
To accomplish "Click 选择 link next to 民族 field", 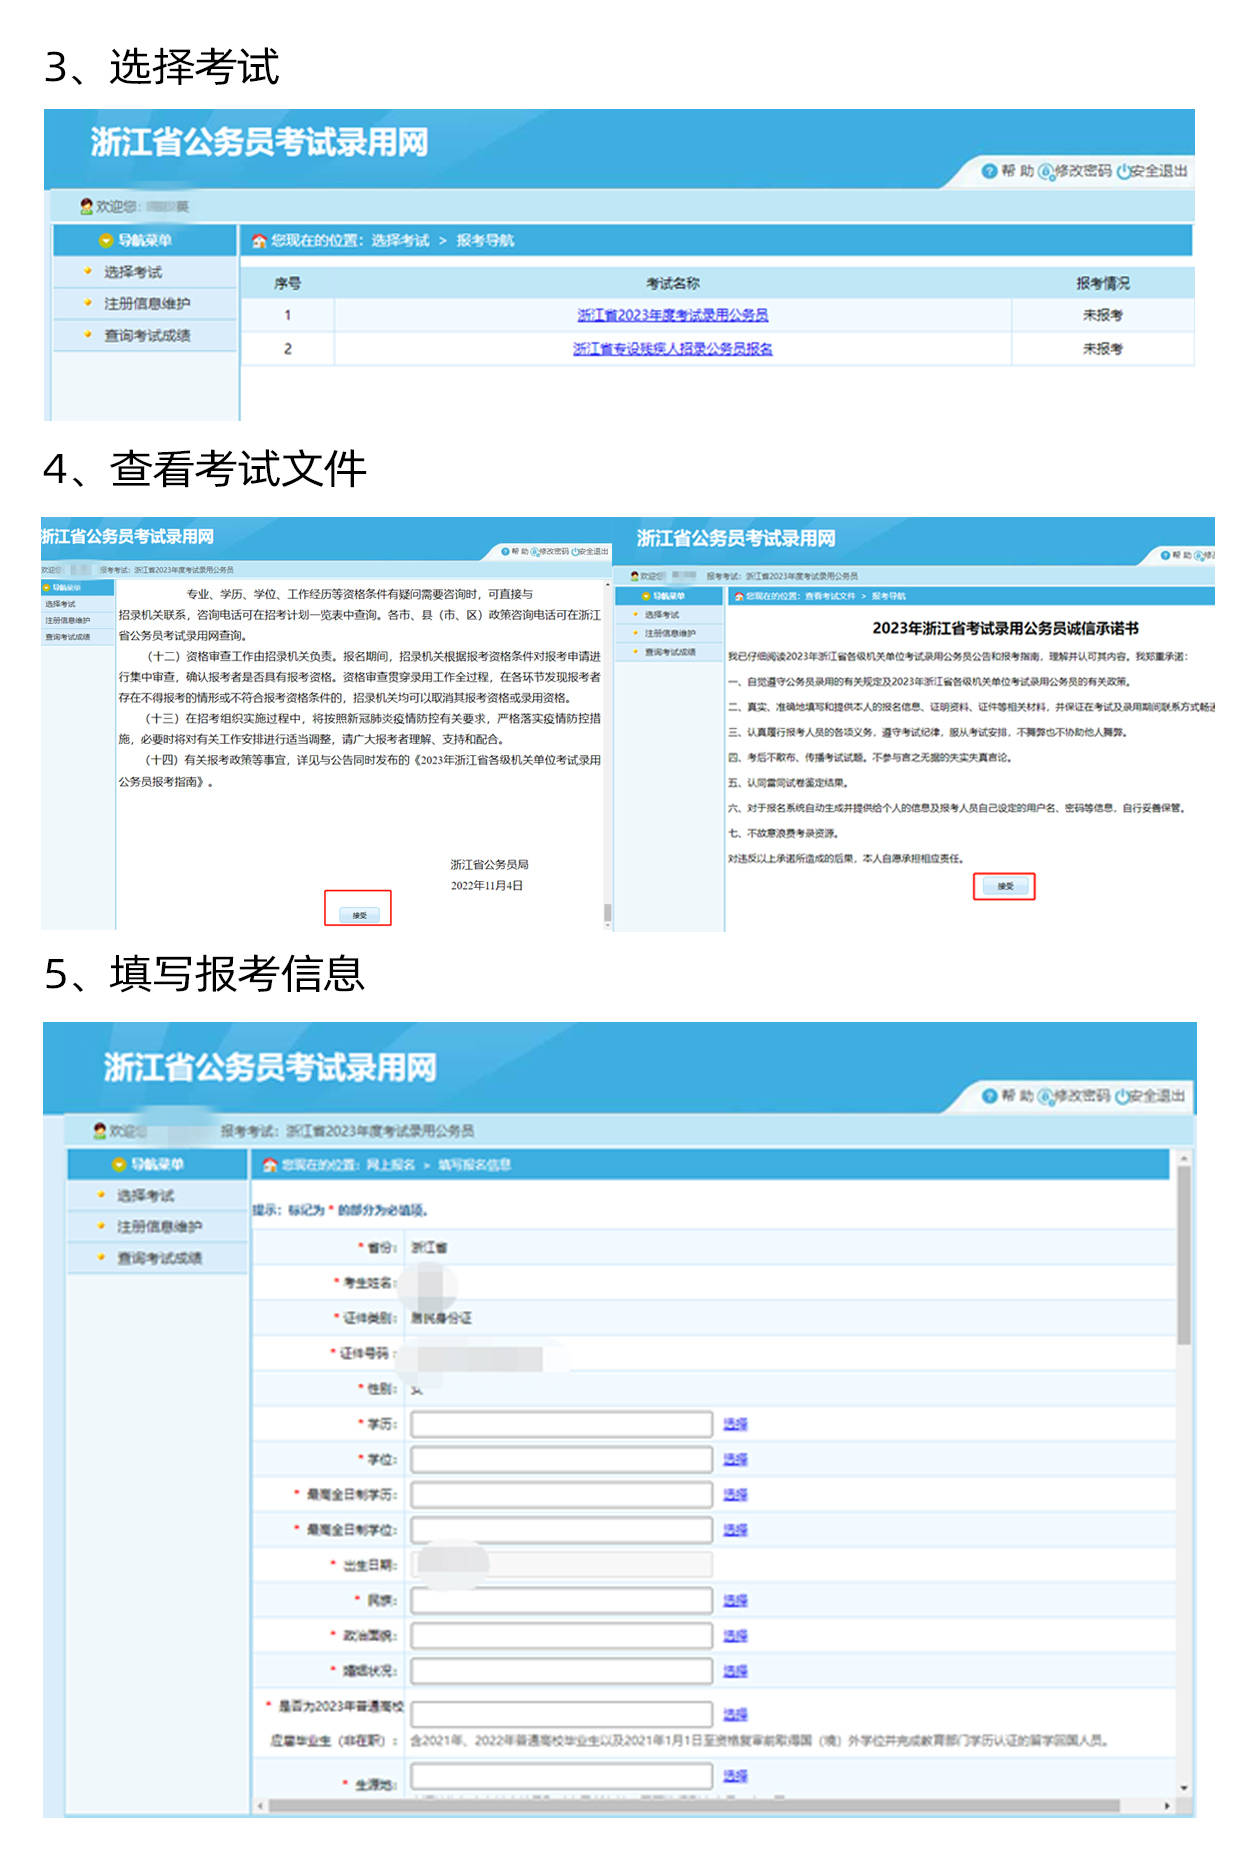I will click(735, 1601).
